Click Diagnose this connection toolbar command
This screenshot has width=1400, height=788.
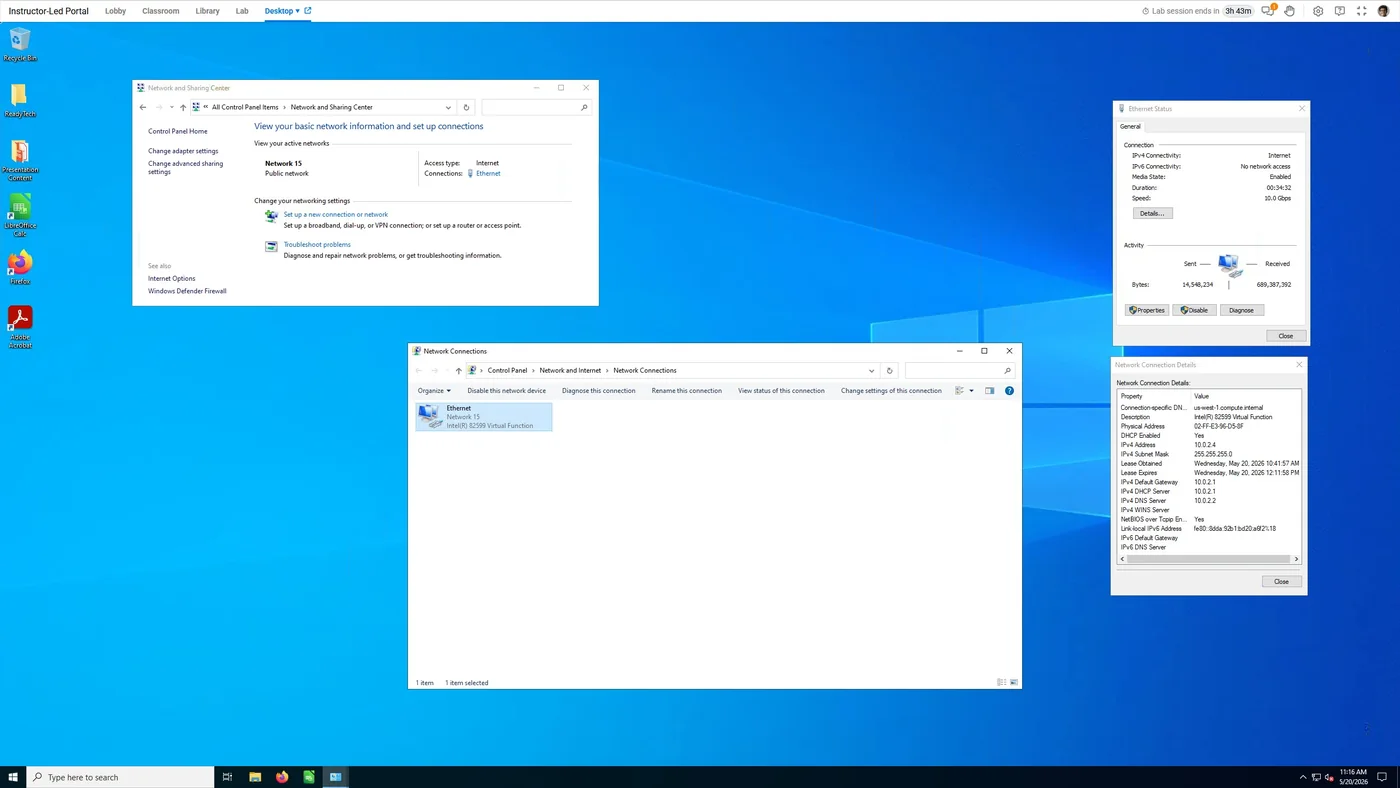click(599, 391)
